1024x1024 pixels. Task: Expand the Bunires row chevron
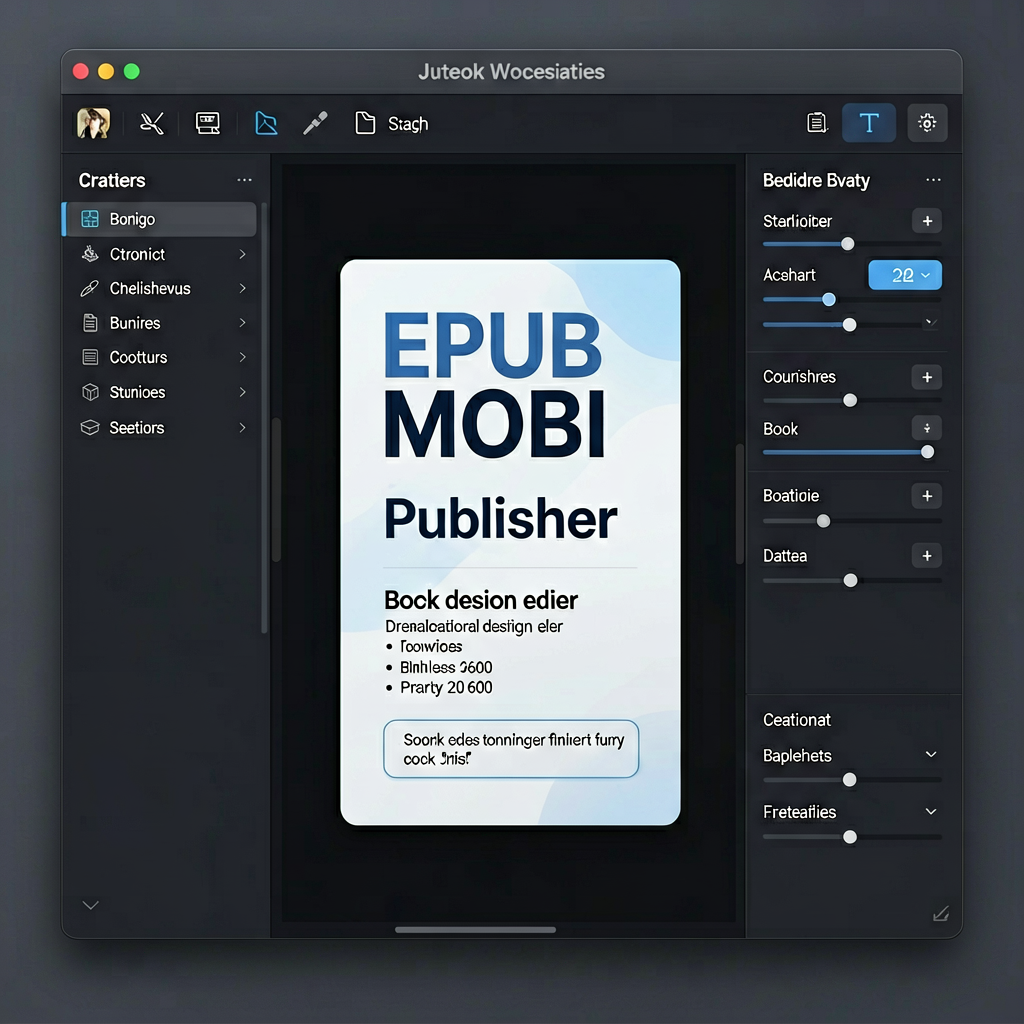242,323
